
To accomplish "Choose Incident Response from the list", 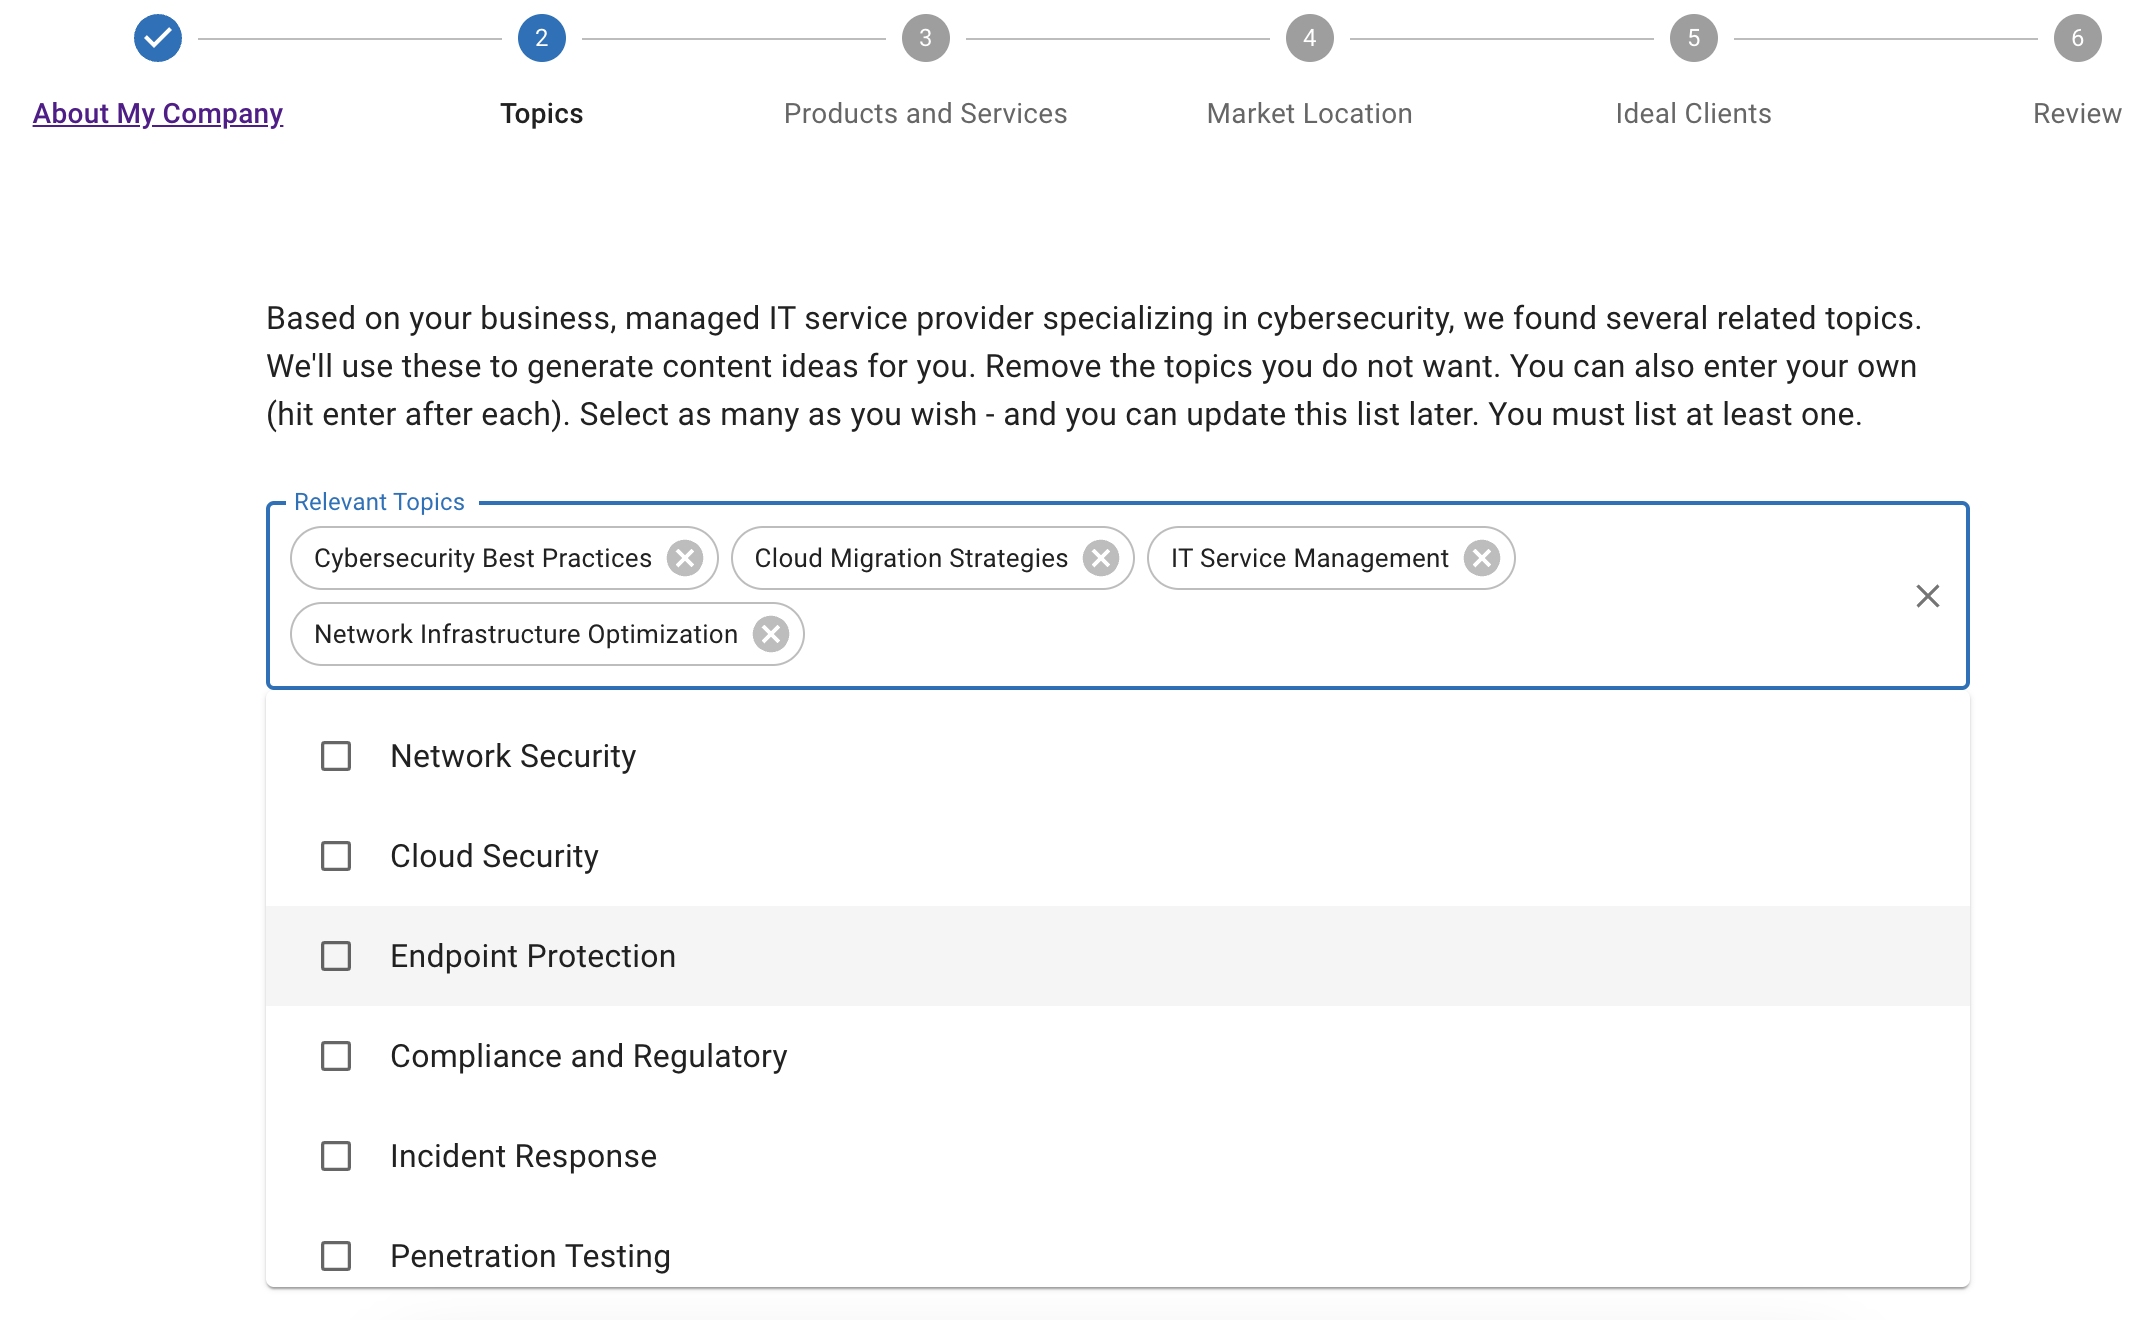I will coord(523,1156).
